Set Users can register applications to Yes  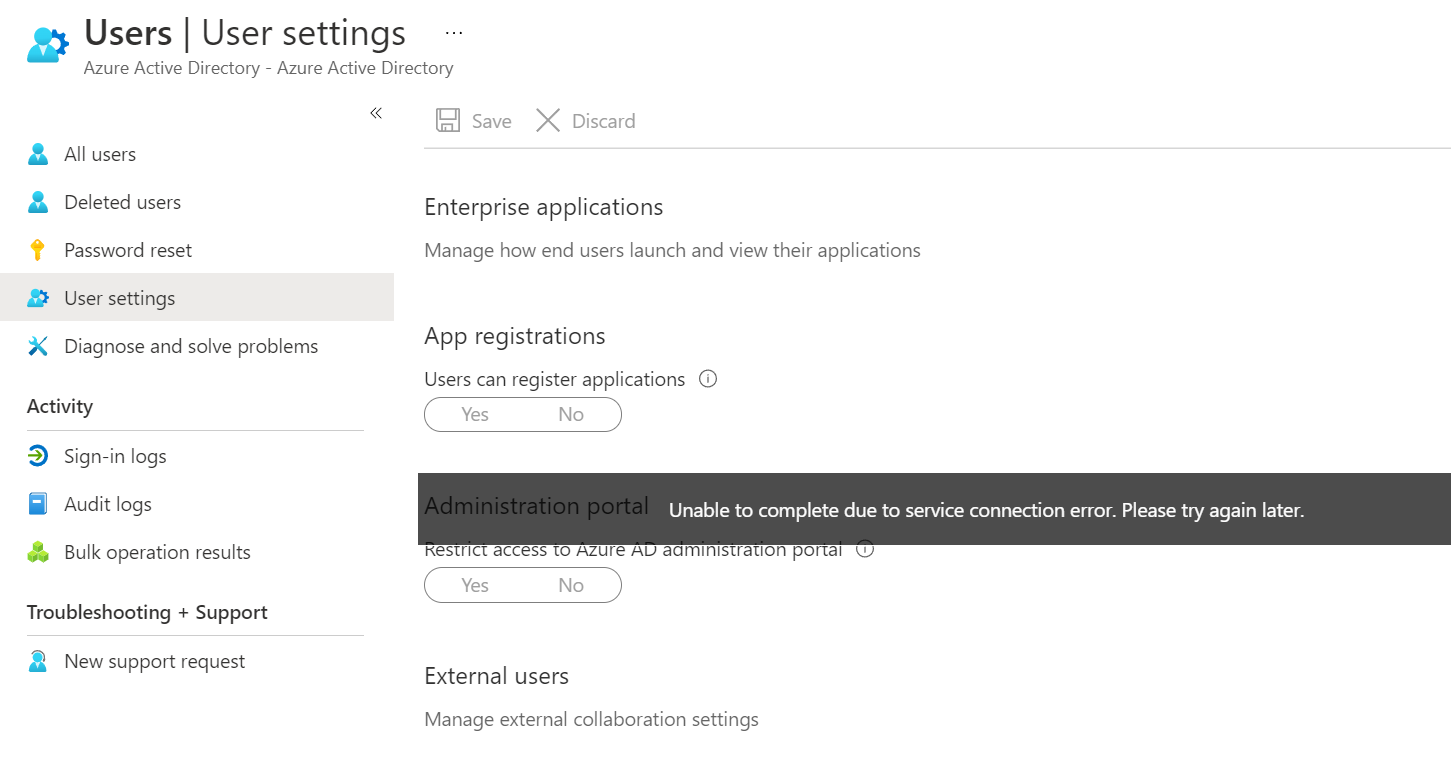point(475,414)
